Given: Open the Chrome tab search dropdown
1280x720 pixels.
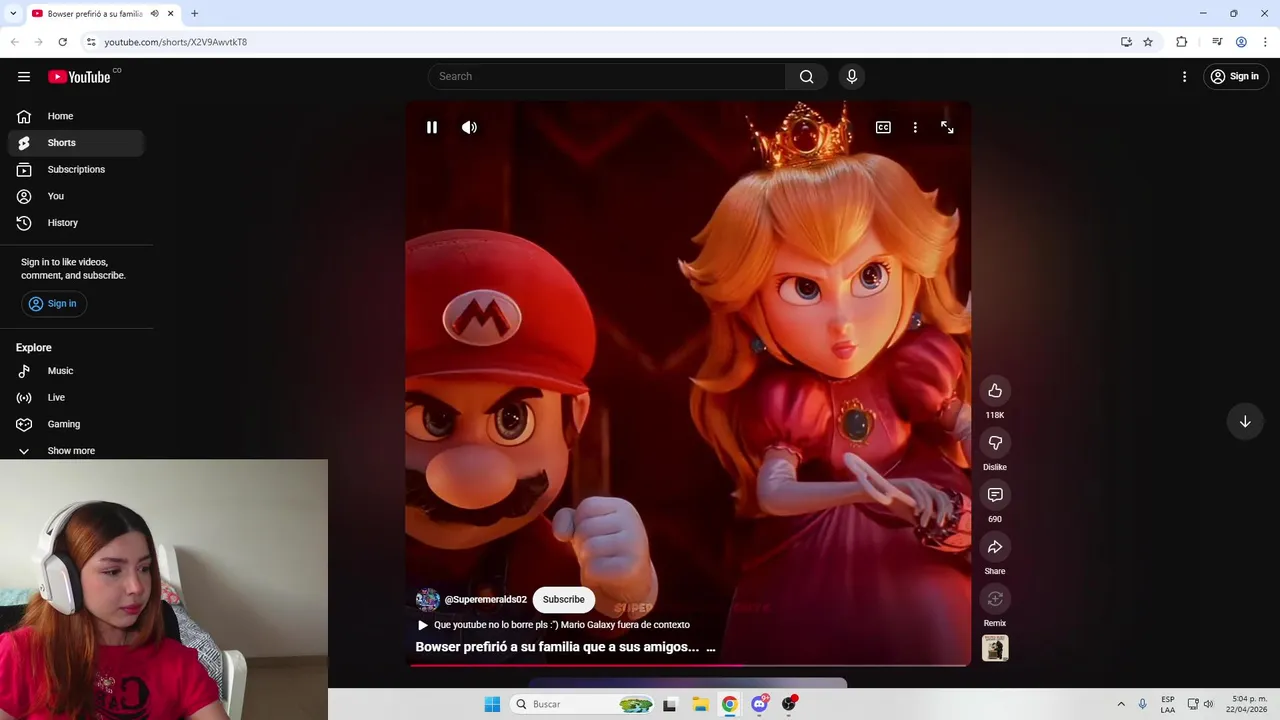Looking at the screenshot, I should (x=13, y=13).
